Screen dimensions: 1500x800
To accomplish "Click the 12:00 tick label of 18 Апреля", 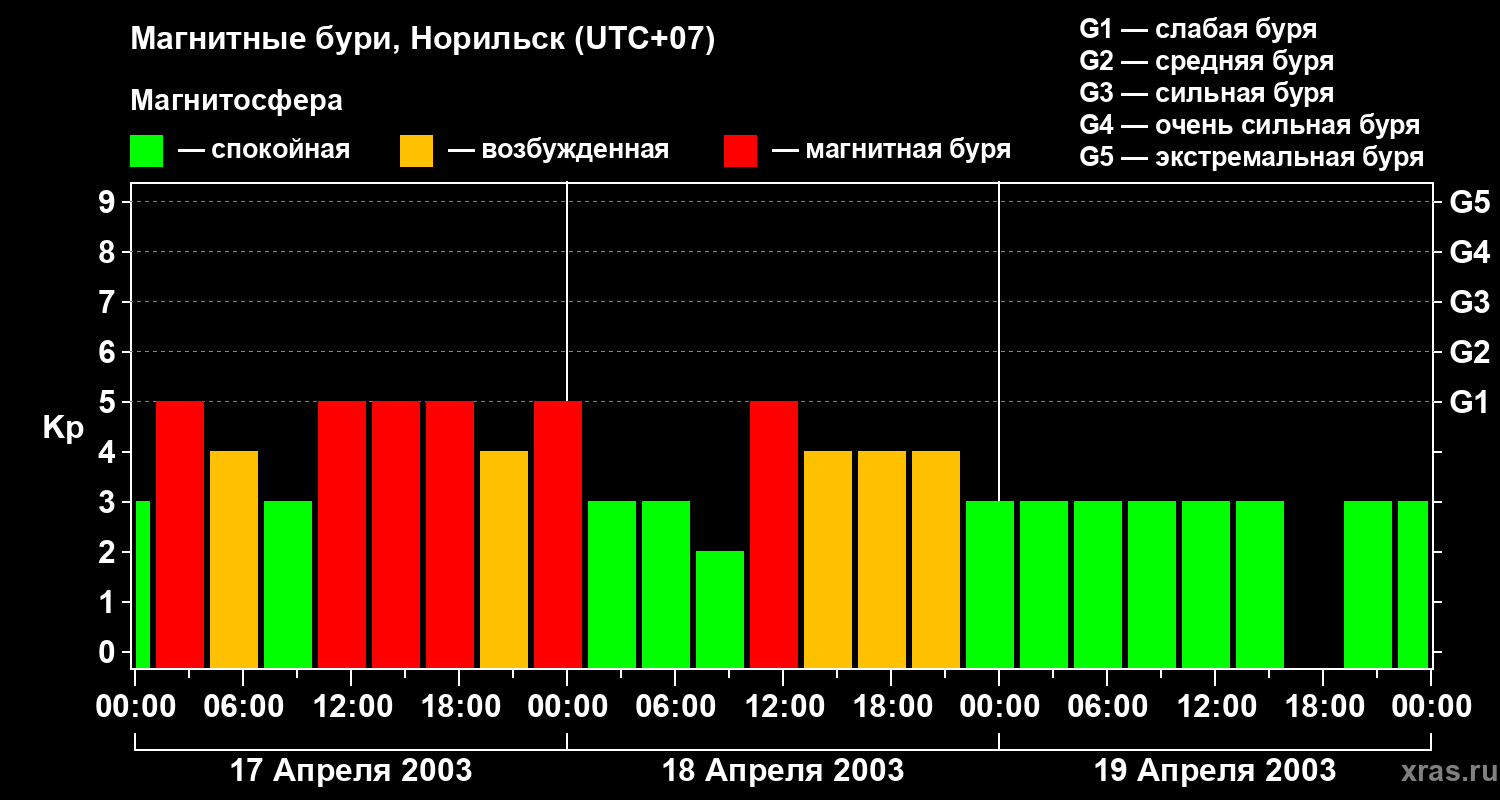I will [x=783, y=706].
